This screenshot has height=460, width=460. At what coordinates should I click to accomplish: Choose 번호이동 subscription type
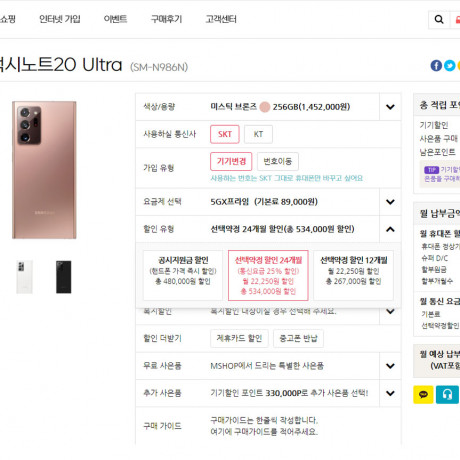click(278, 161)
